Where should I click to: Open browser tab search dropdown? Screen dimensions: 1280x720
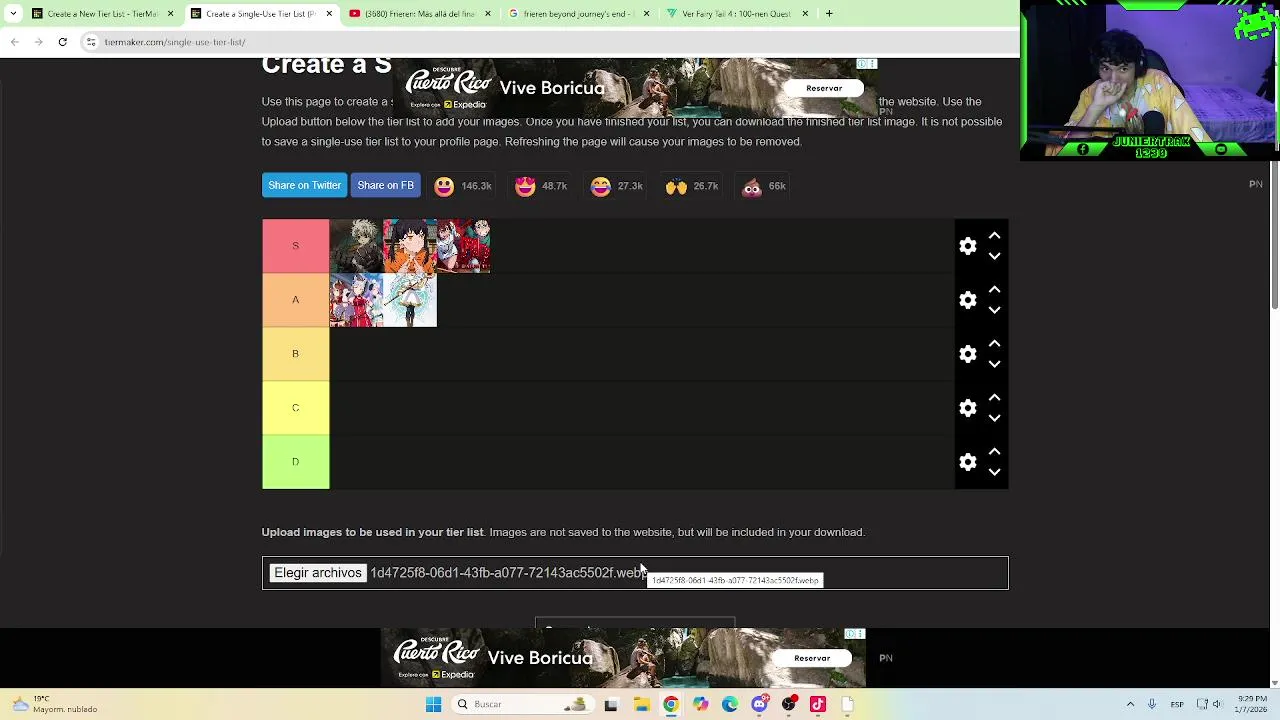(12, 13)
